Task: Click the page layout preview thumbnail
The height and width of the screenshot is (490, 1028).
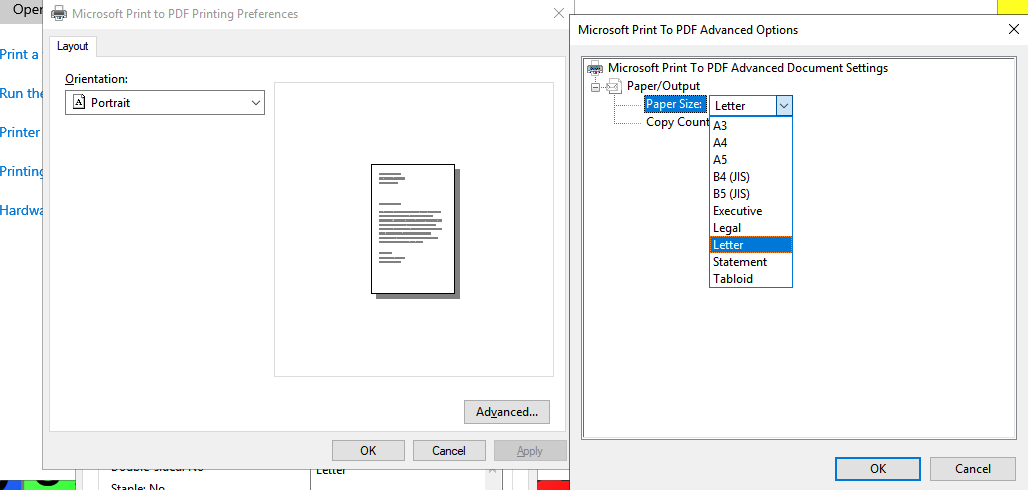Action: 415,230
